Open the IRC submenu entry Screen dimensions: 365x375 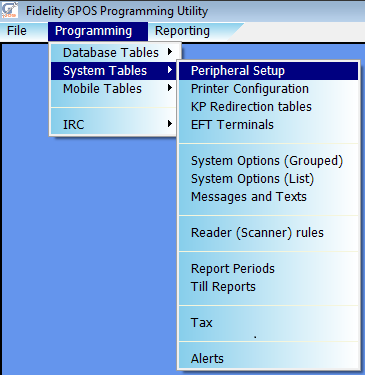point(113,124)
